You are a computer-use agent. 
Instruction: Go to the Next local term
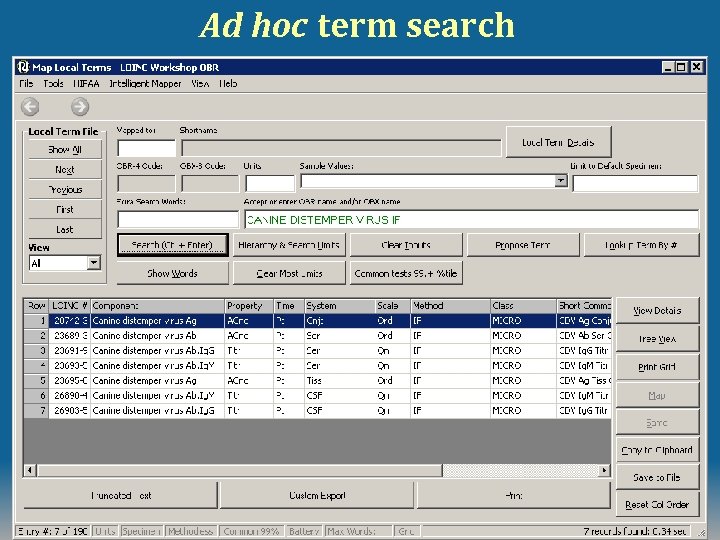point(65,169)
